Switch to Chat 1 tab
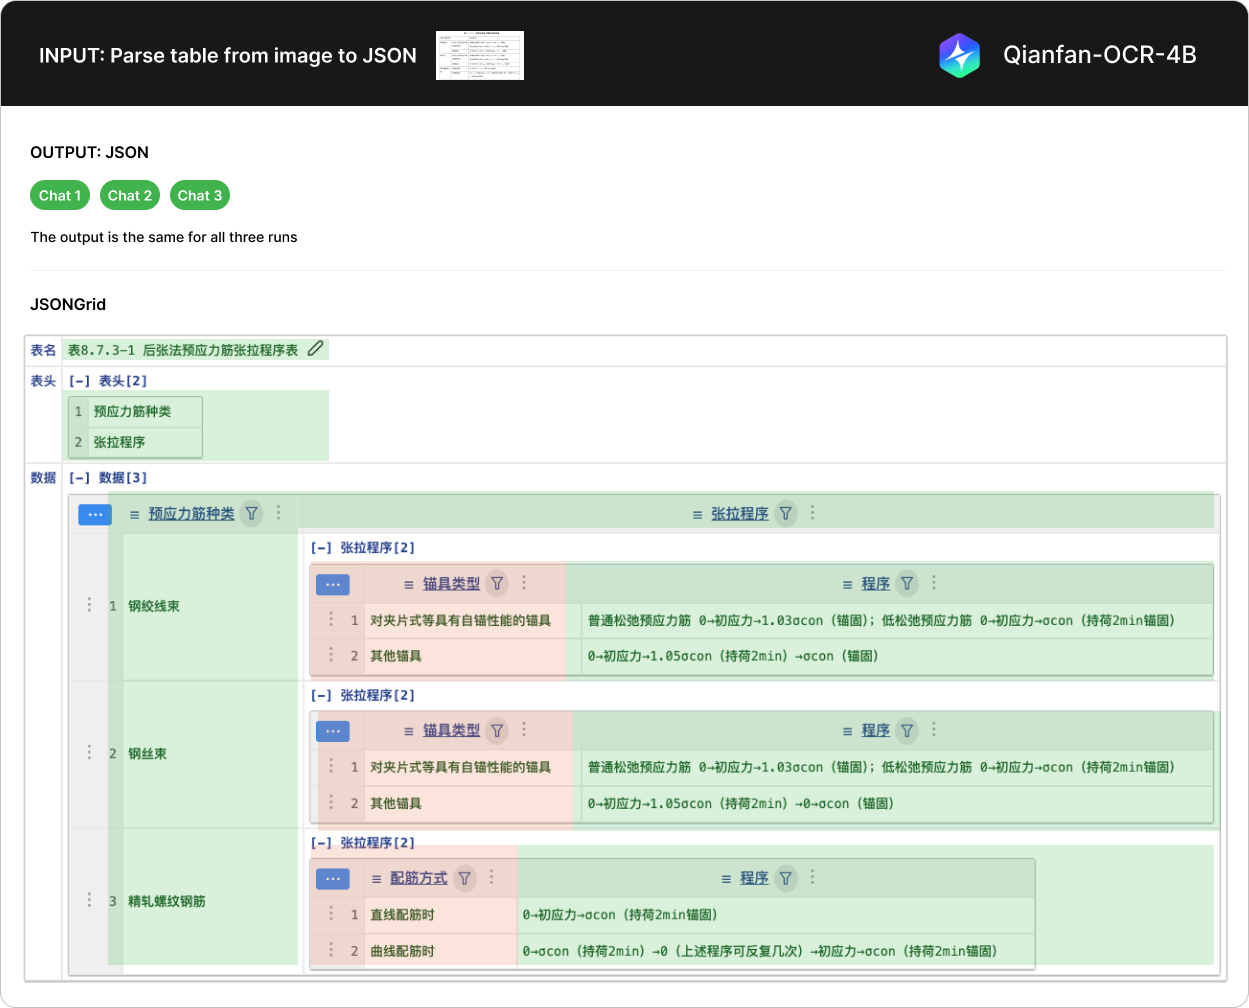The height and width of the screenshot is (1008, 1249). 60,196
